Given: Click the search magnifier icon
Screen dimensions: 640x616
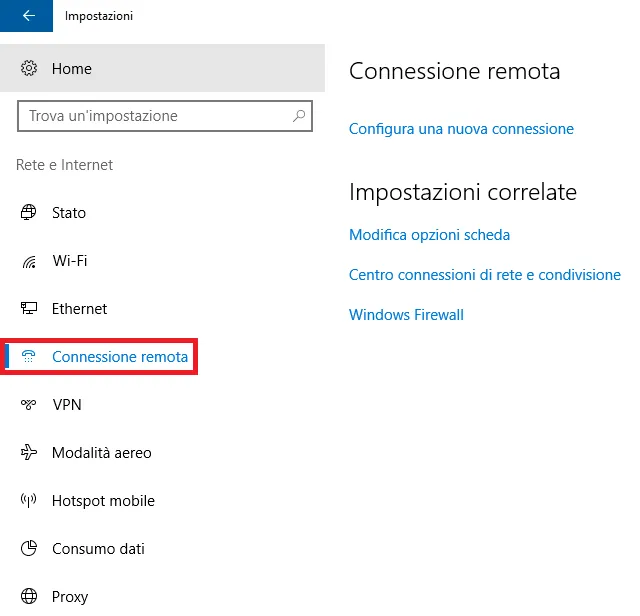Looking at the screenshot, I should tap(299, 116).
